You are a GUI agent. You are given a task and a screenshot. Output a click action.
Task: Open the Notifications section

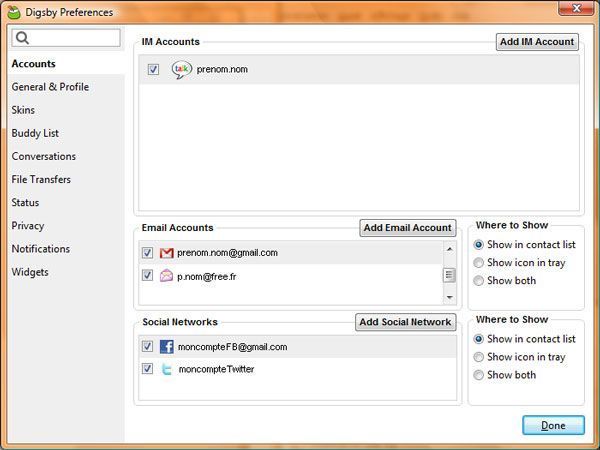pos(41,249)
